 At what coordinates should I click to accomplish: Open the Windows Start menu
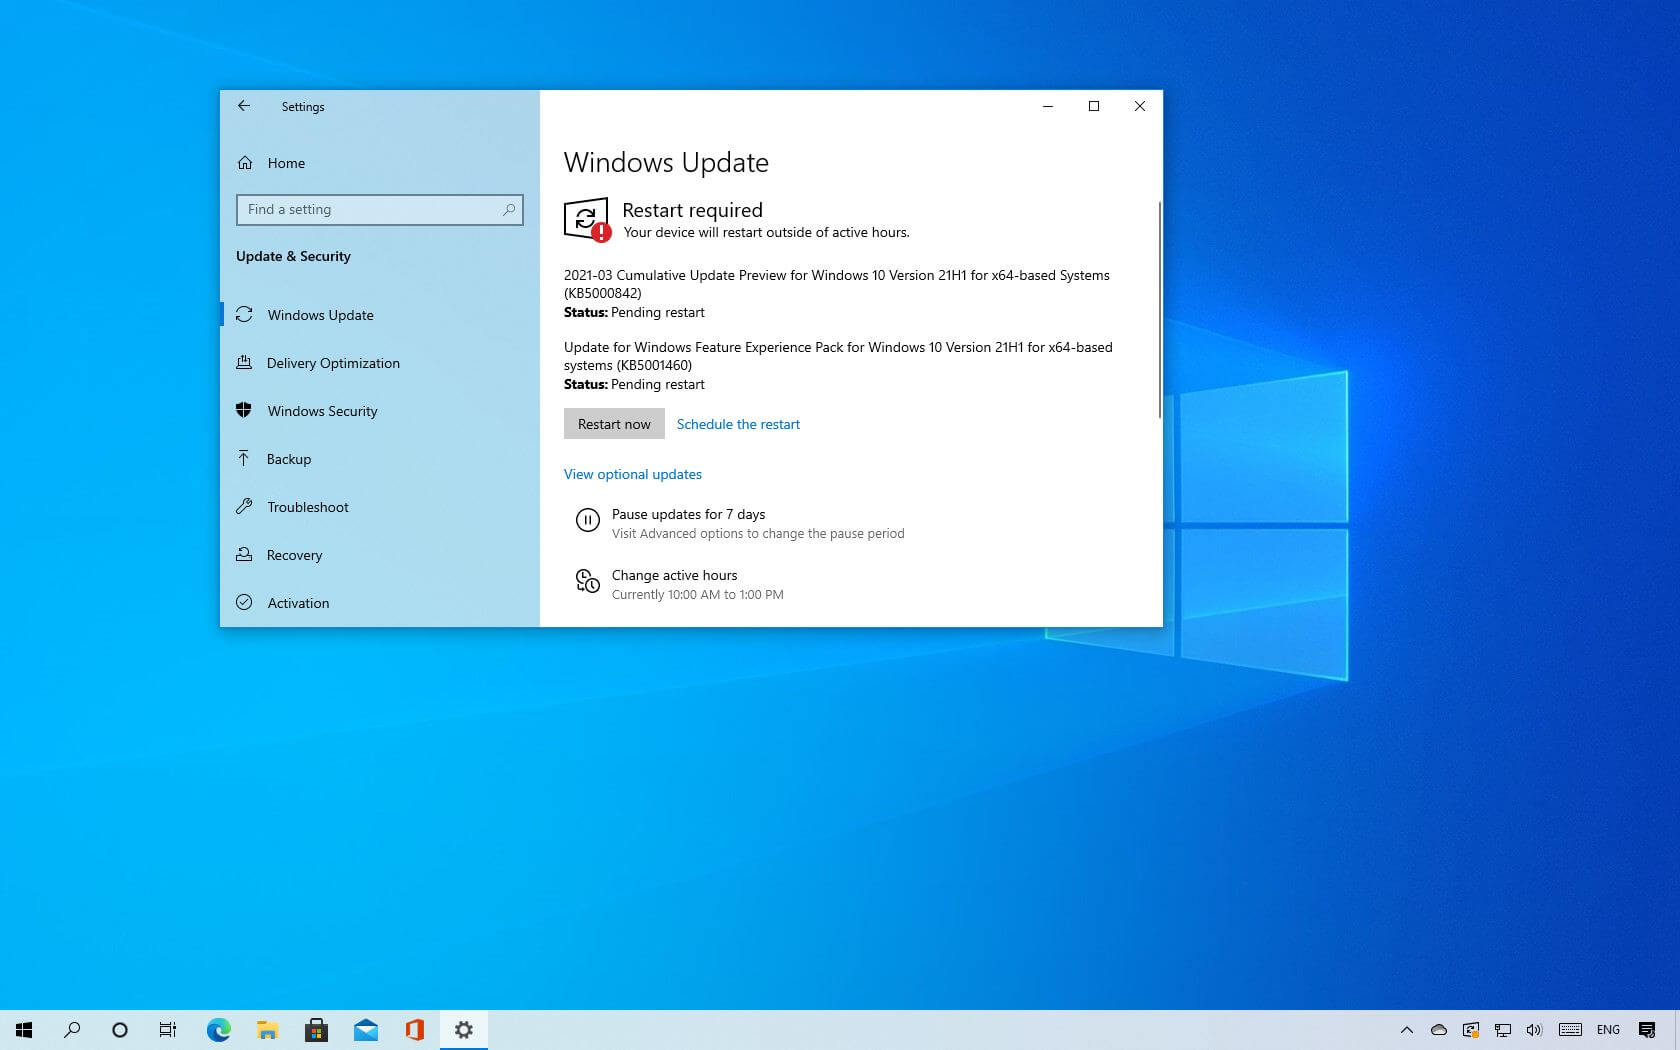click(x=24, y=1030)
